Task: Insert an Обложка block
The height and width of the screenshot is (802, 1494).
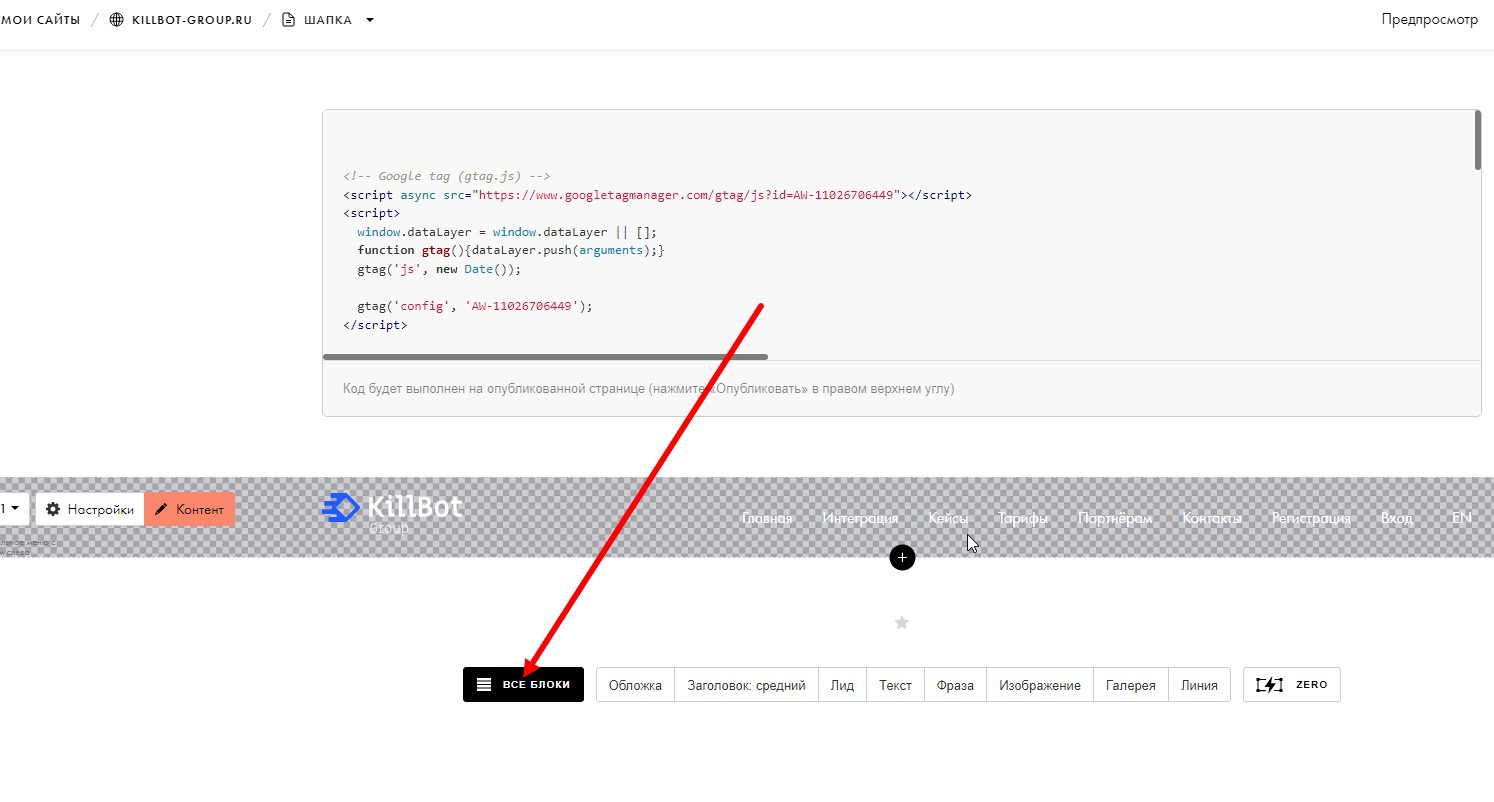Action: coord(636,685)
